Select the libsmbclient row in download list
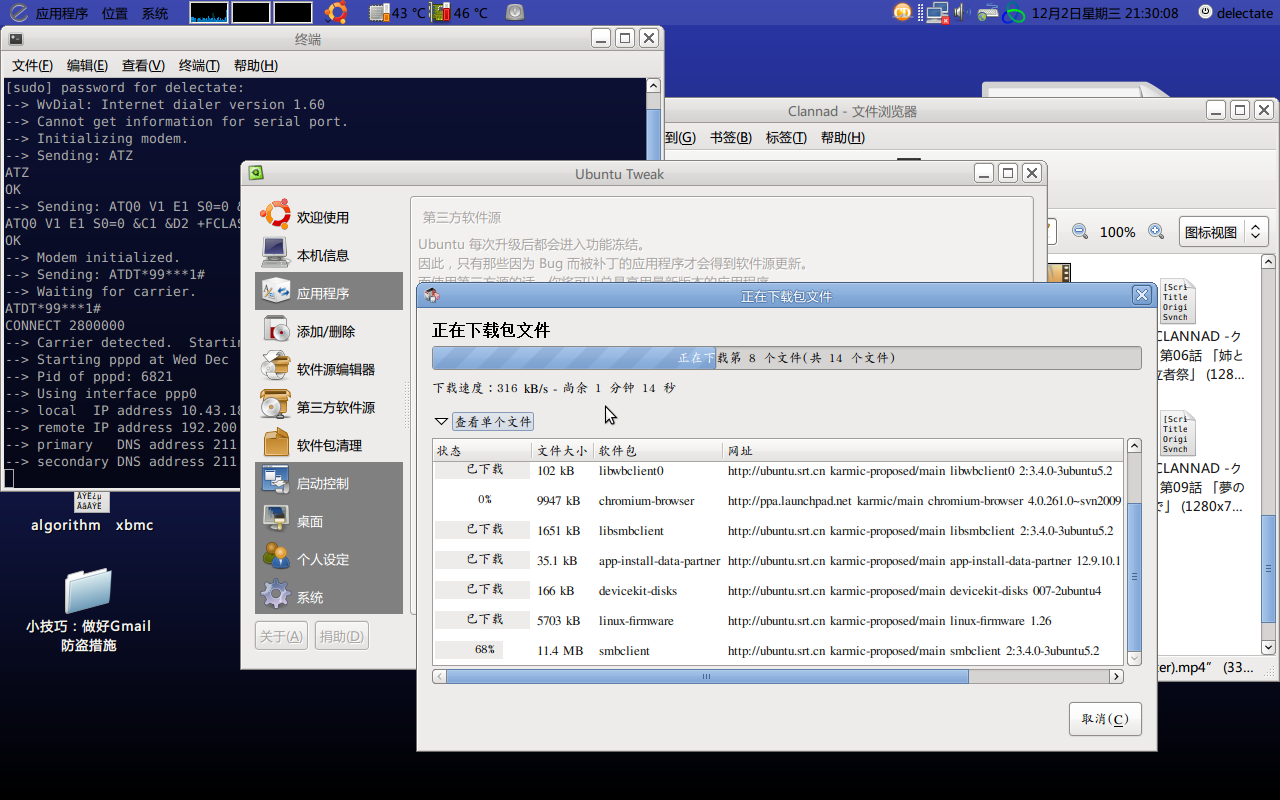The width and height of the screenshot is (1280, 800). point(778,531)
